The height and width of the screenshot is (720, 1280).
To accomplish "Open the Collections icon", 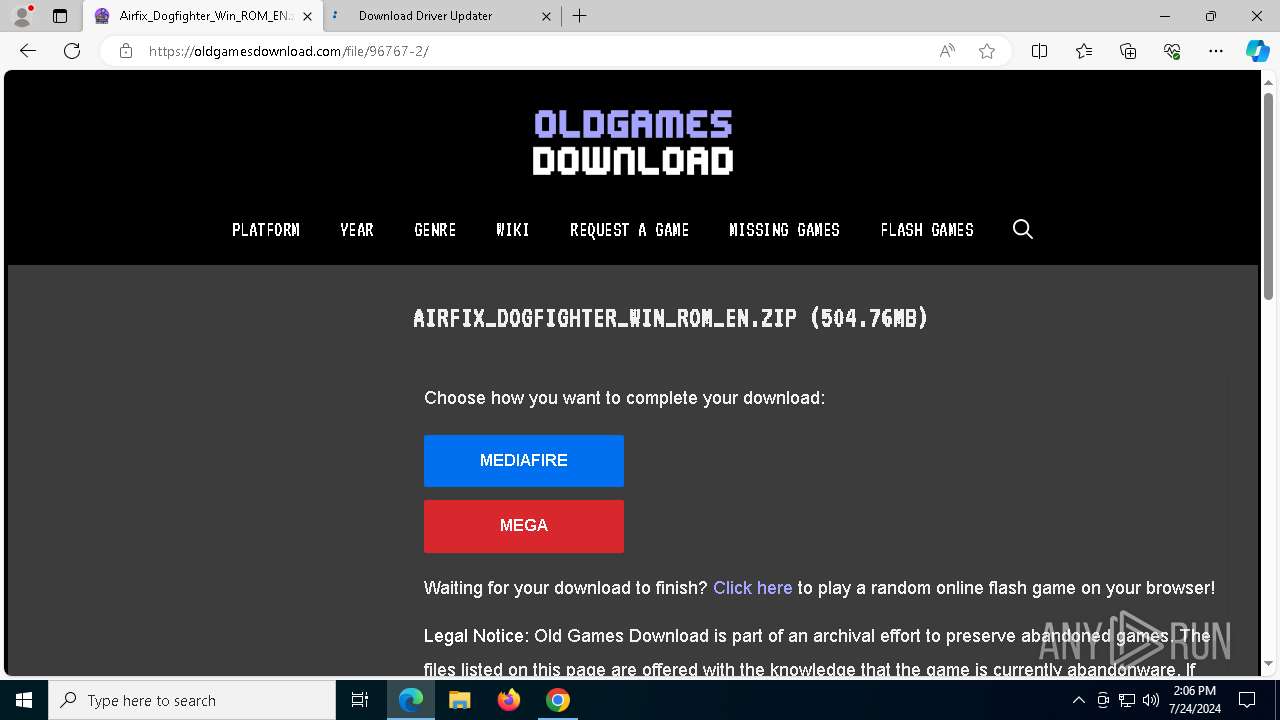I will pyautogui.click(x=1128, y=51).
